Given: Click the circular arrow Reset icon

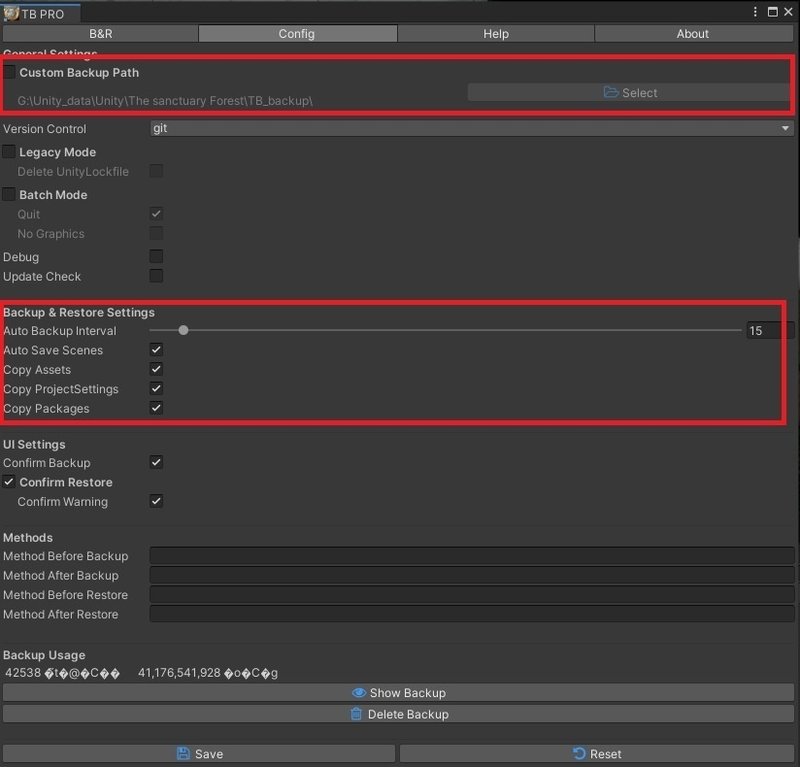Looking at the screenshot, I should [x=579, y=753].
